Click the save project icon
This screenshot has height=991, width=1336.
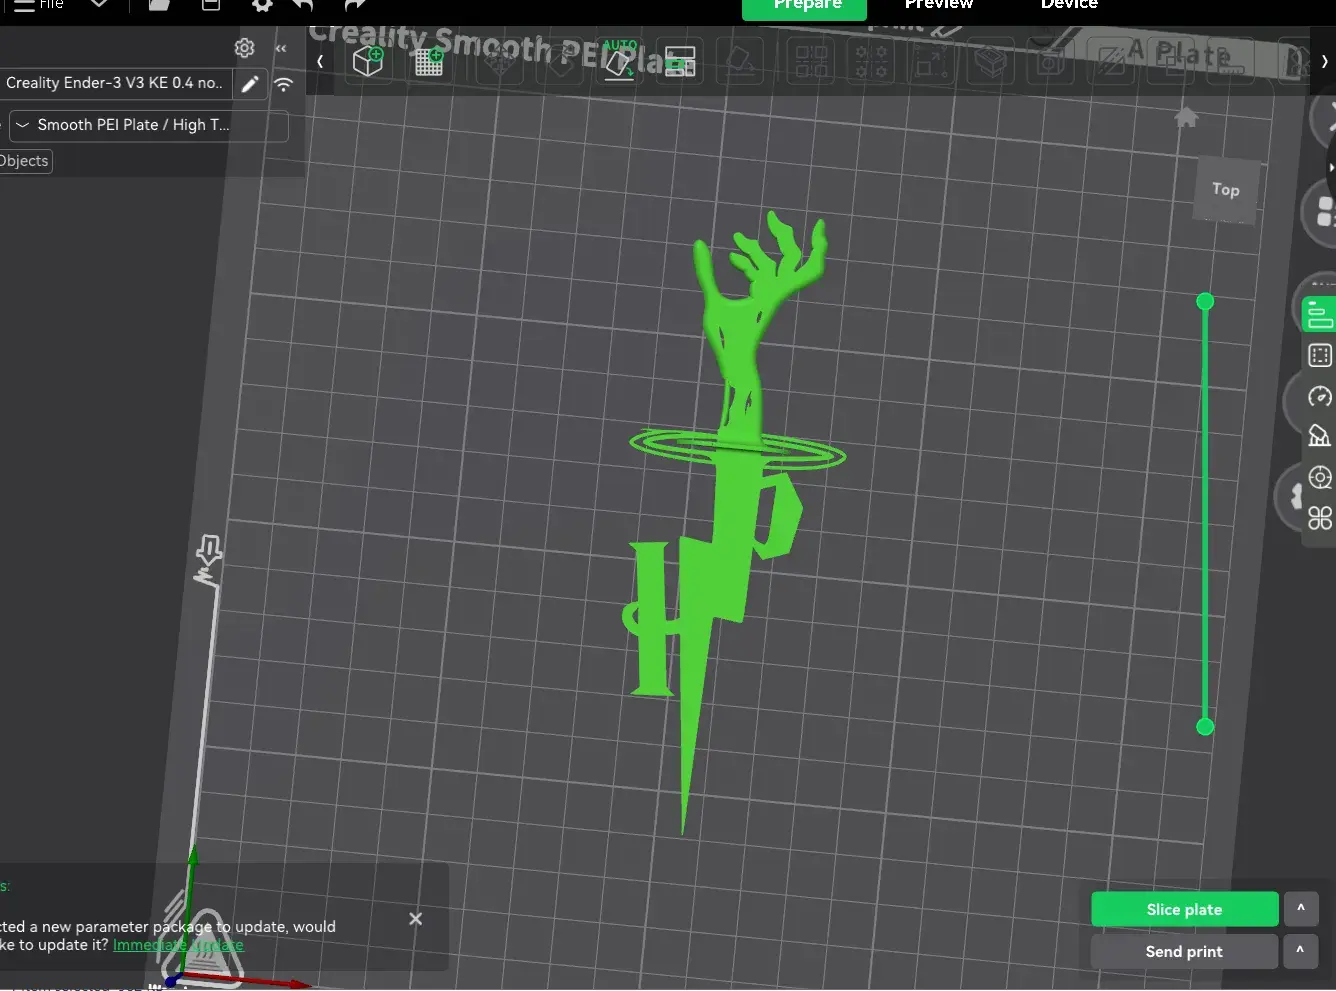pyautogui.click(x=211, y=5)
